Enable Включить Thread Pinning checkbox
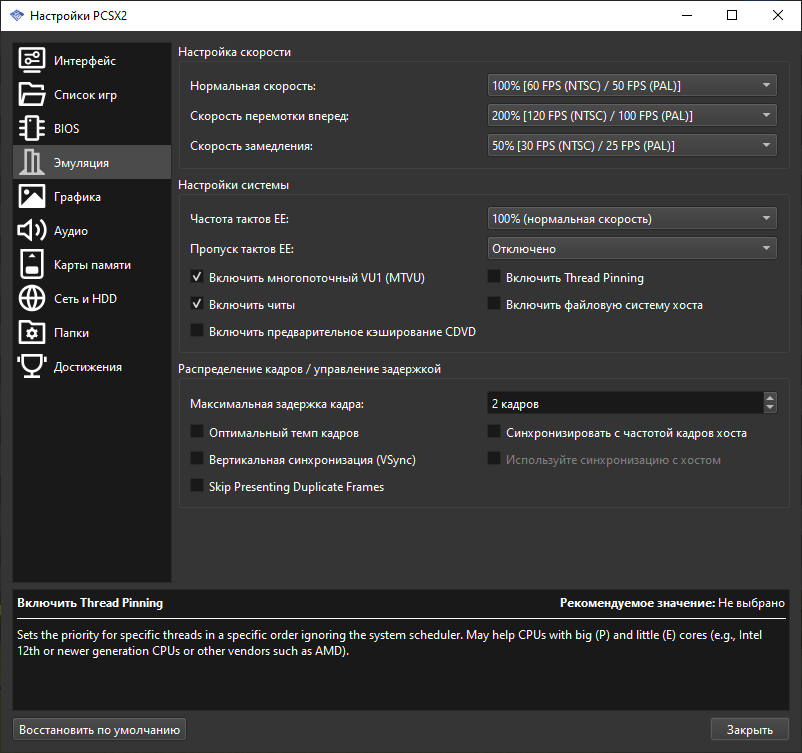Viewport: 802px width, 753px height. (494, 277)
